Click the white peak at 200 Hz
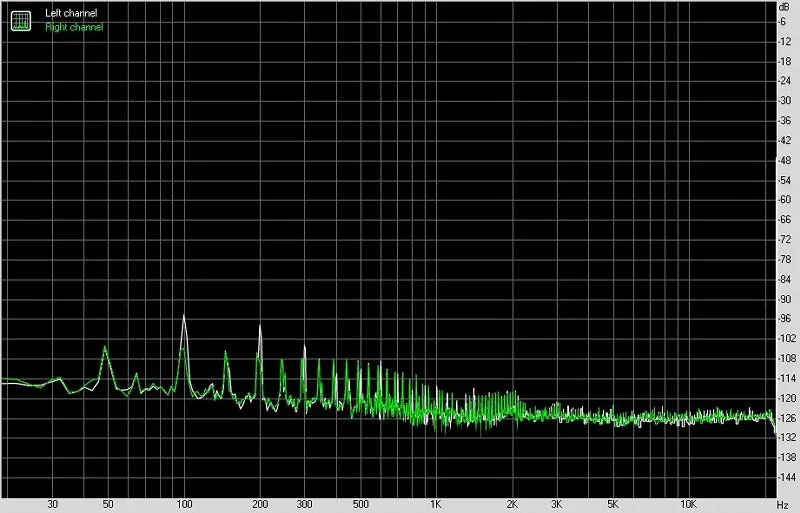 click(260, 327)
